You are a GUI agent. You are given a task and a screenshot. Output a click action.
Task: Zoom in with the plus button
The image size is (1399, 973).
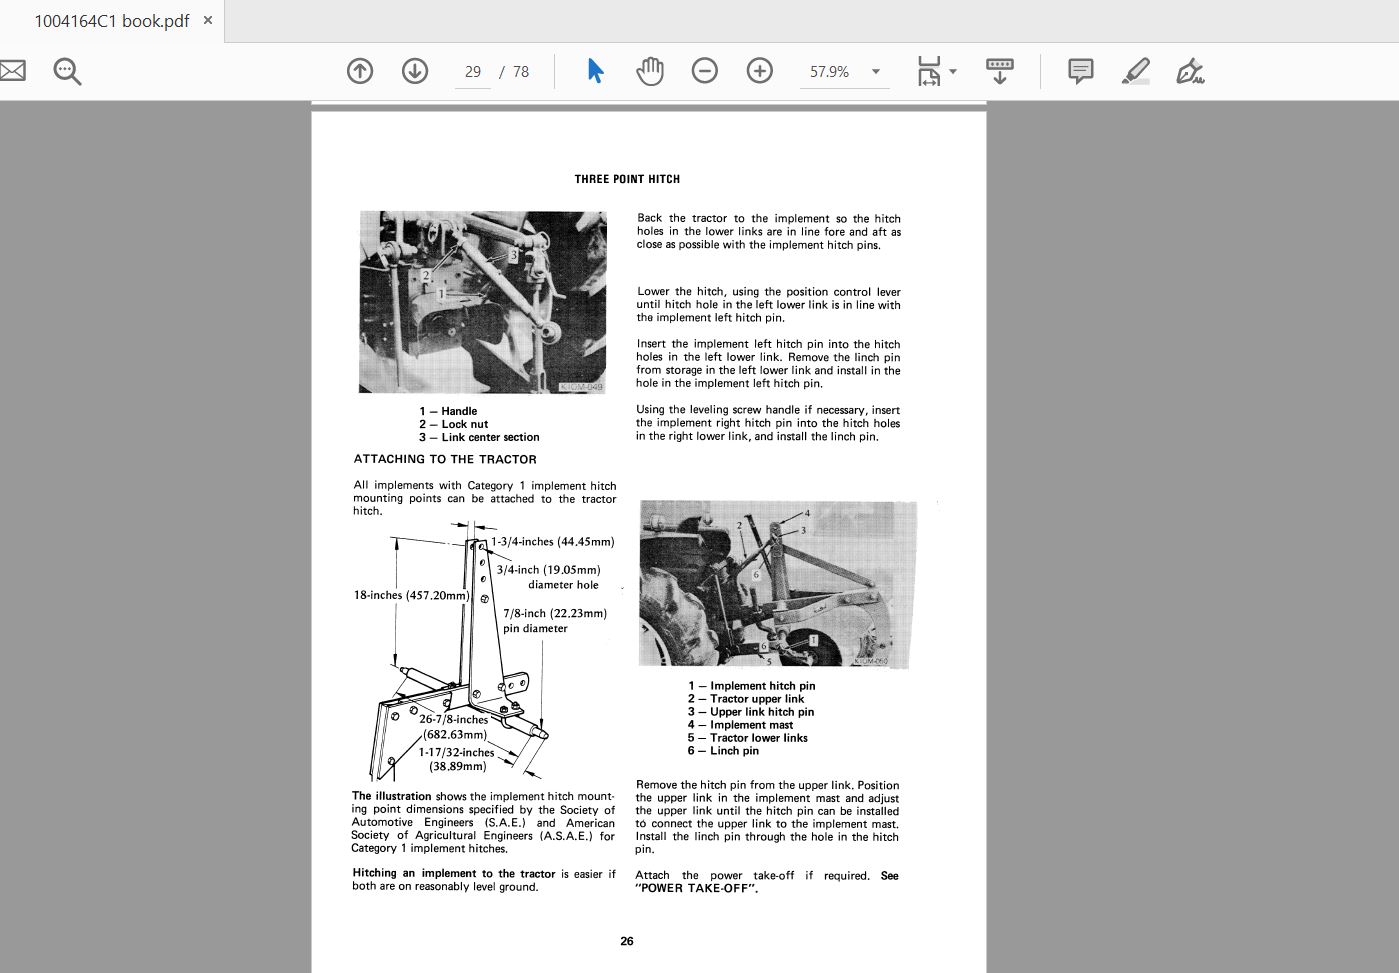coord(759,71)
